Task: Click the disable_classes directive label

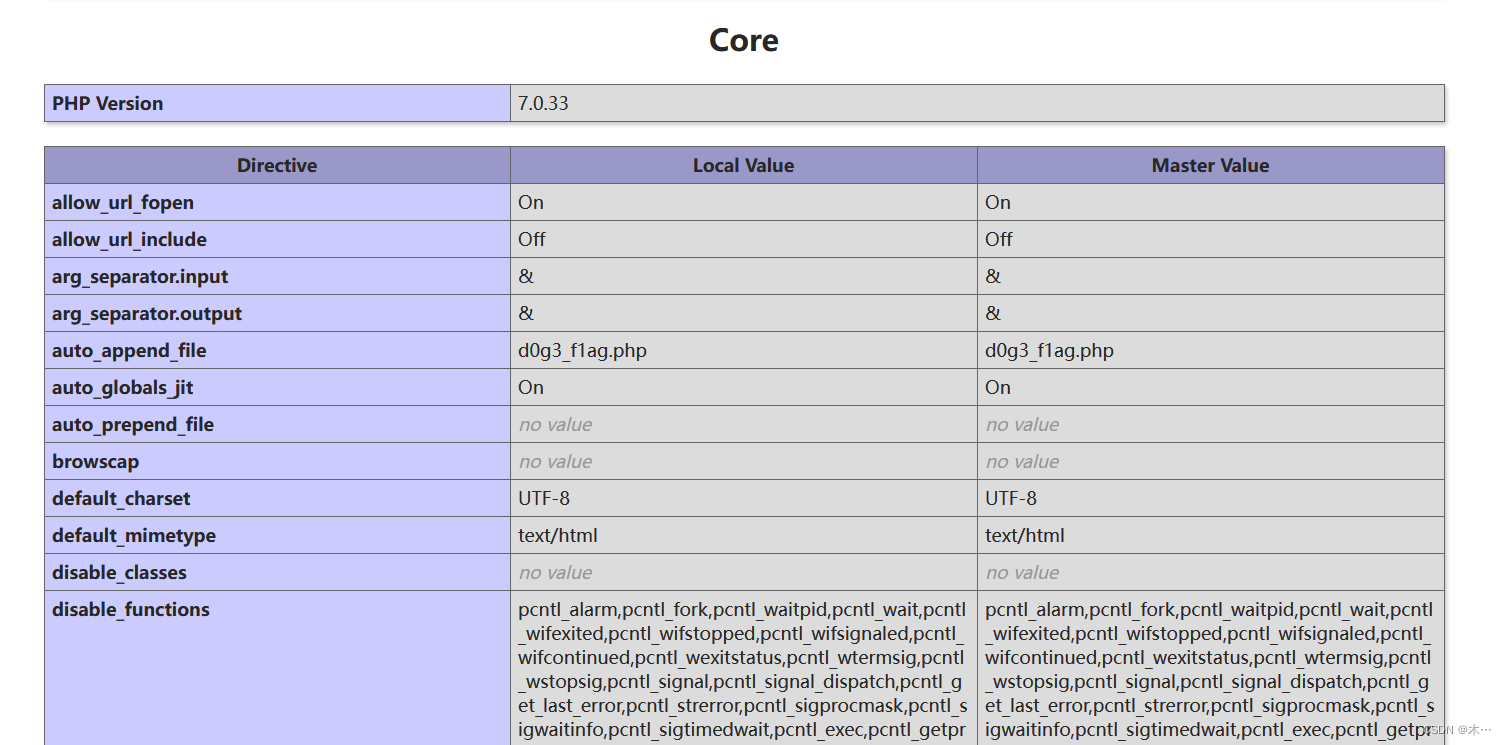Action: [120, 572]
